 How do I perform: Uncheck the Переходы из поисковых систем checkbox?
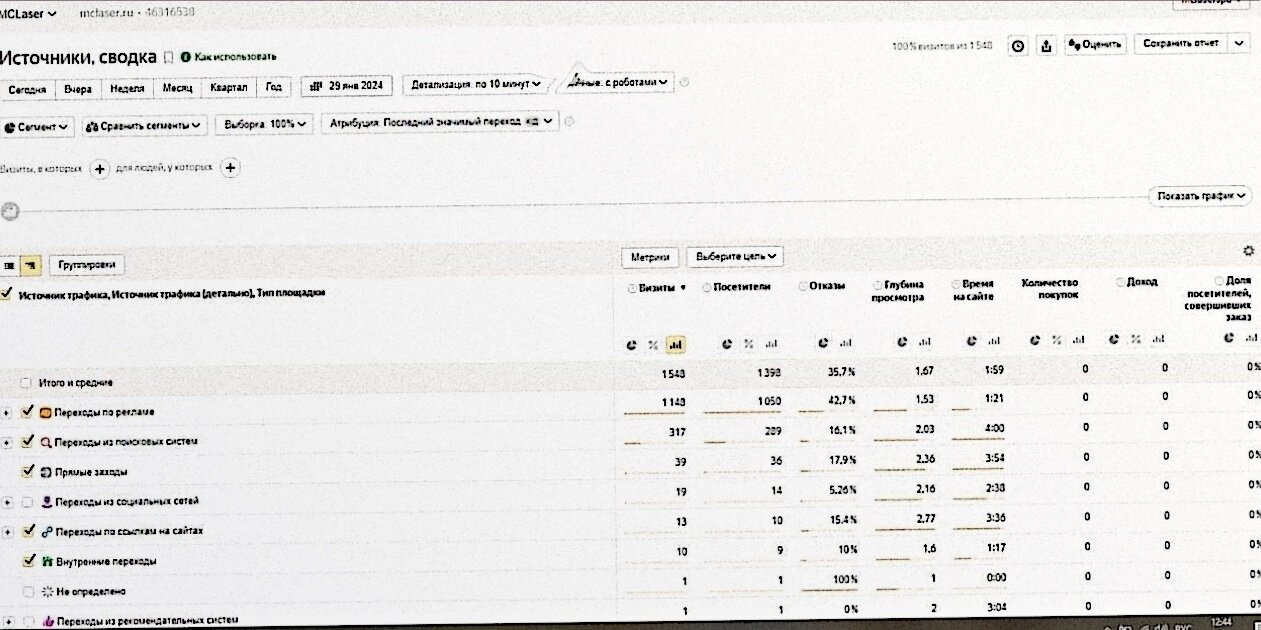pos(28,441)
